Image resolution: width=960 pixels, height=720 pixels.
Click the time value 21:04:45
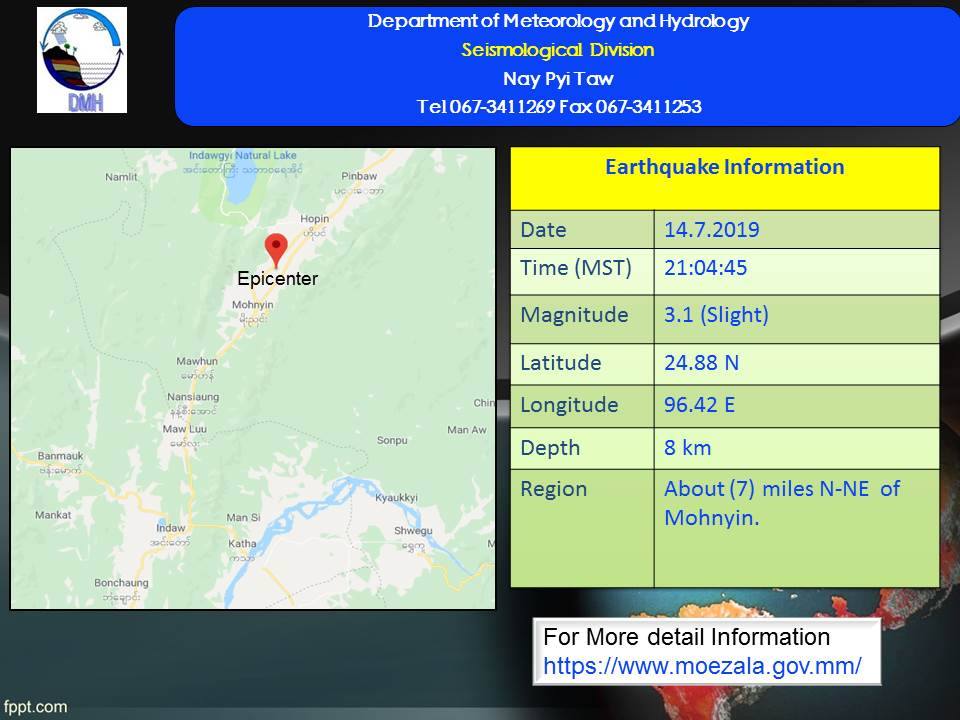[x=706, y=268]
